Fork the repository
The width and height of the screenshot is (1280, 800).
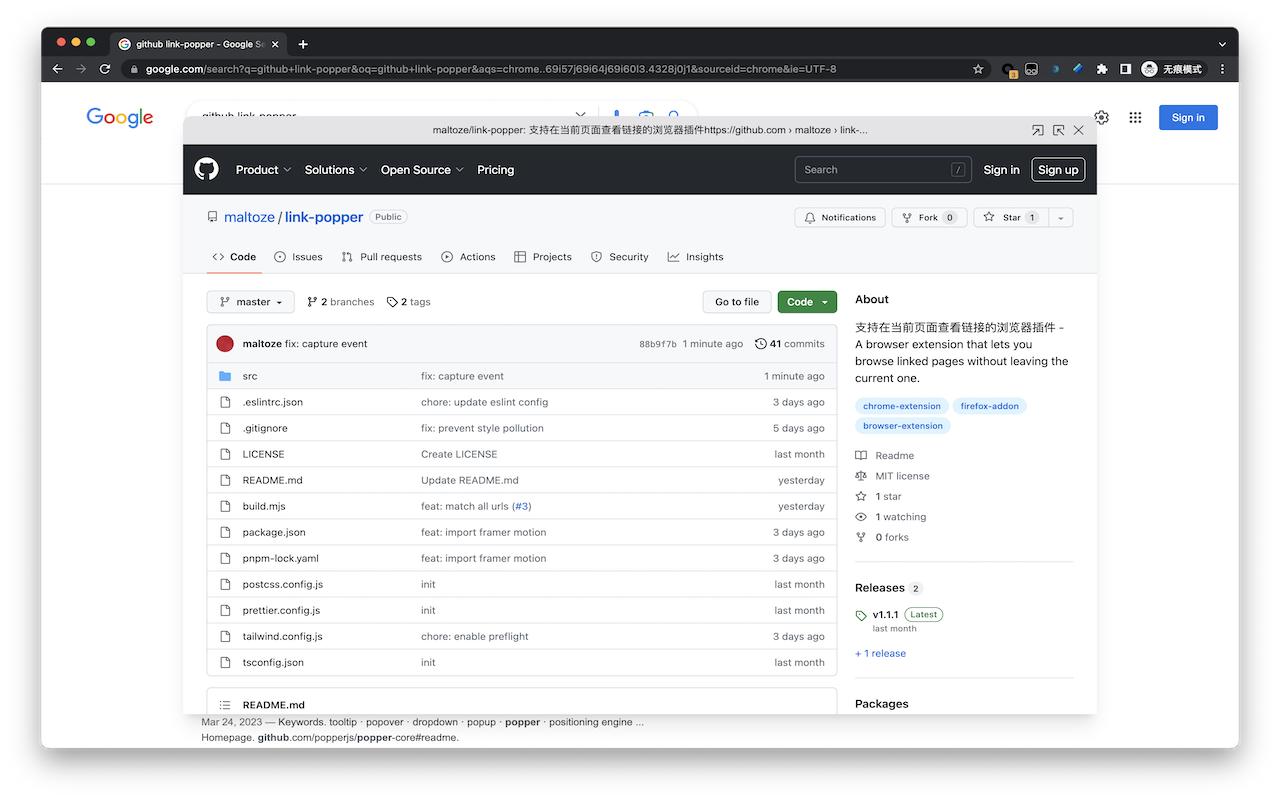(929, 217)
